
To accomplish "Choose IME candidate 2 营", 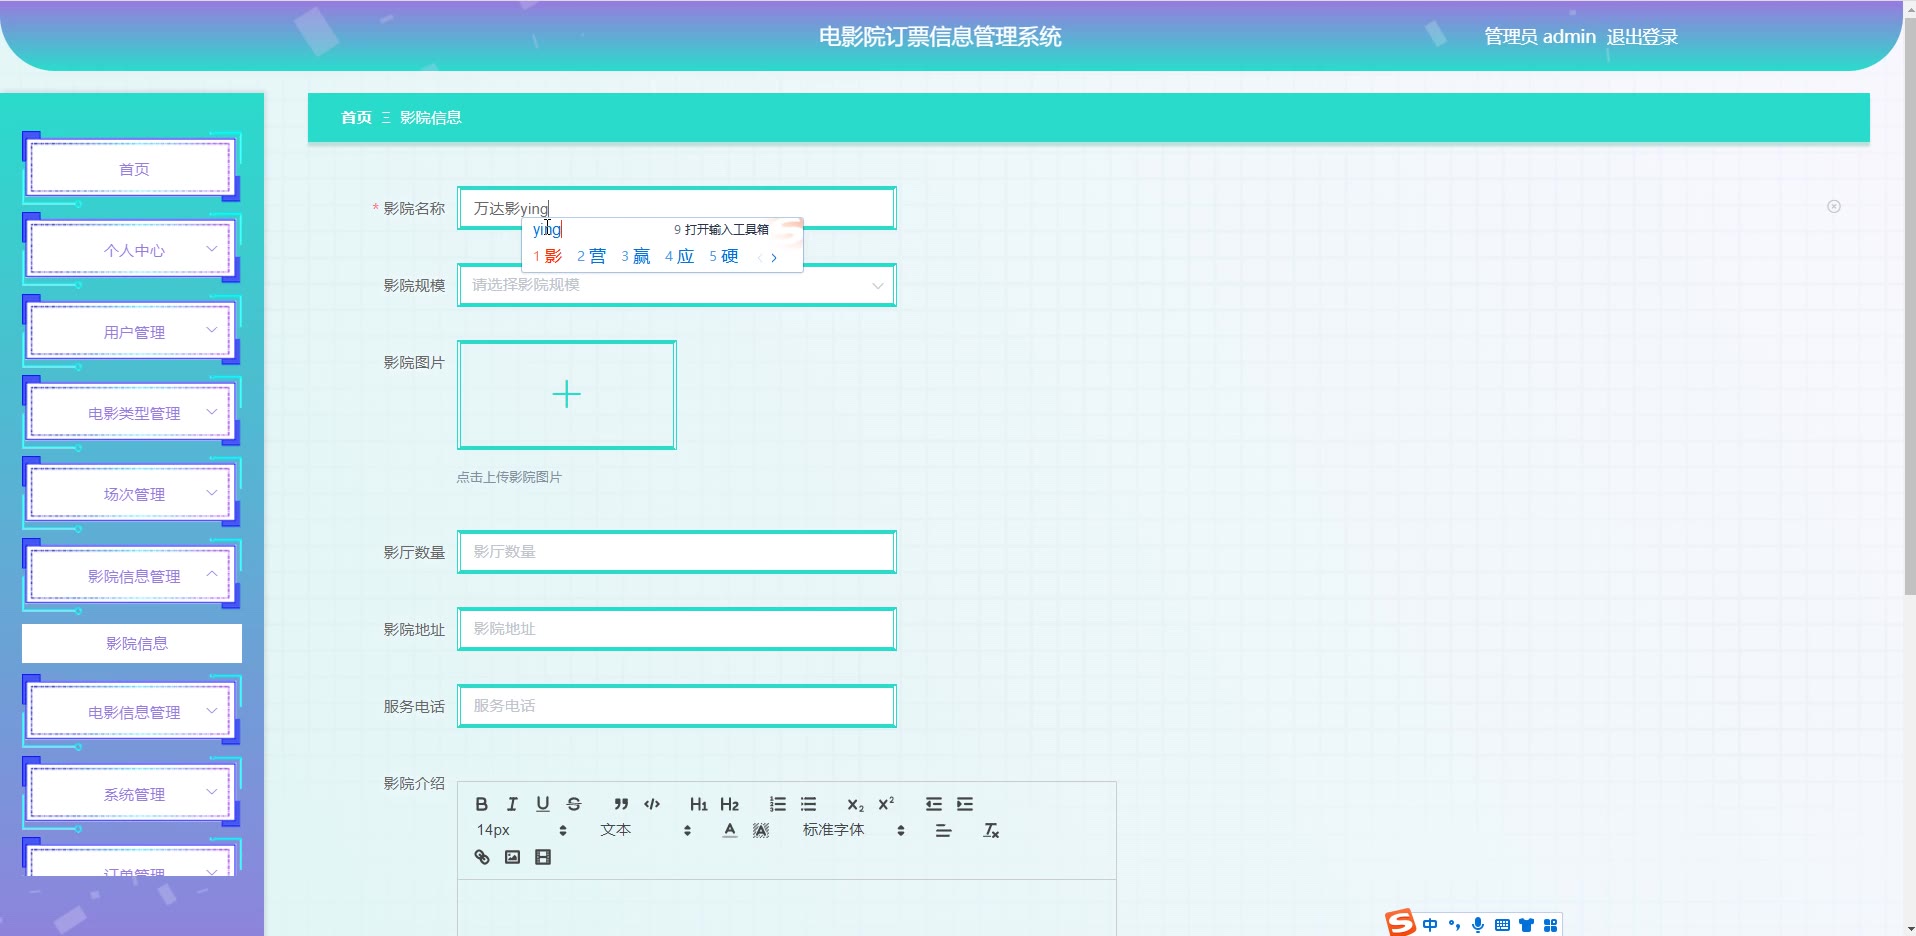I will click(591, 257).
